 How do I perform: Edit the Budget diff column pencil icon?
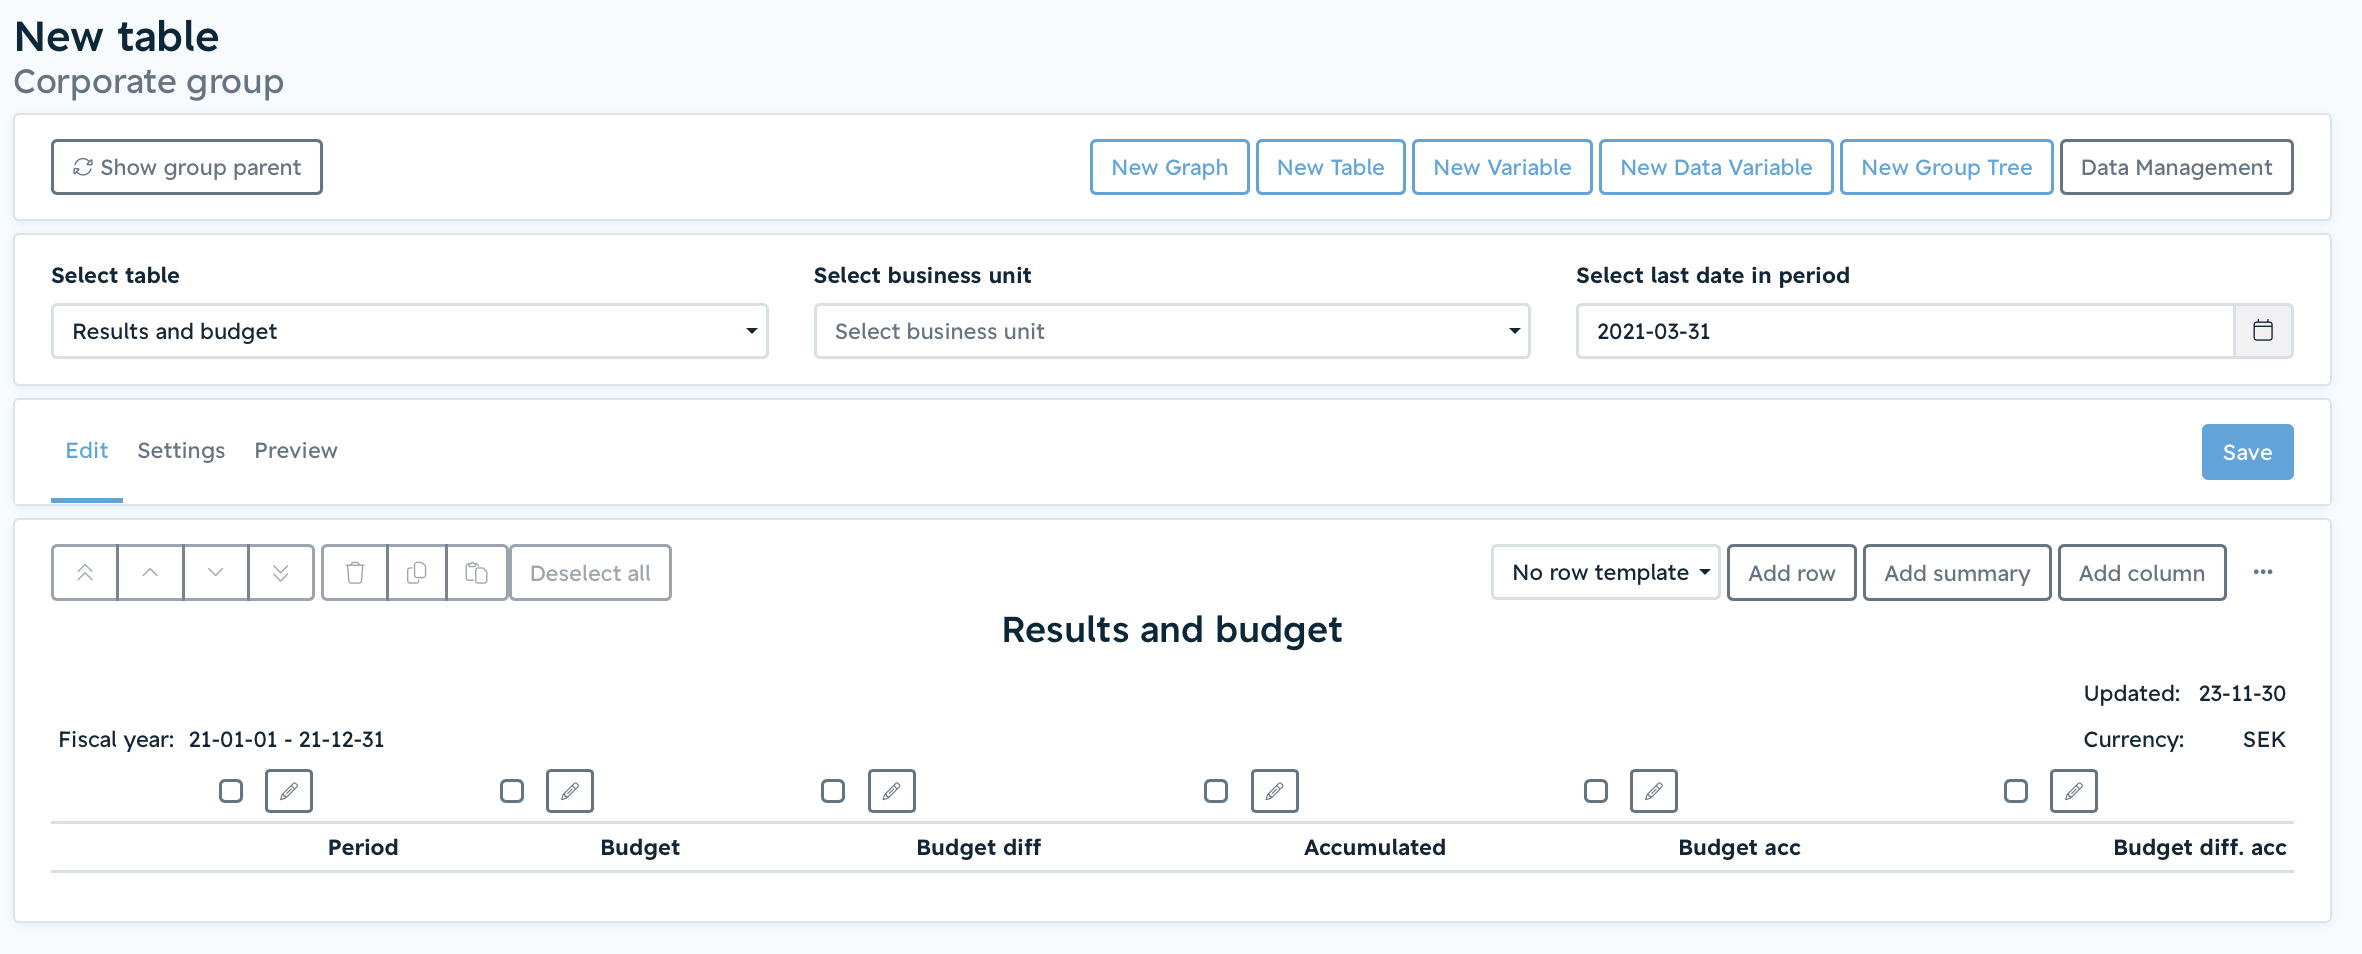pos(892,791)
